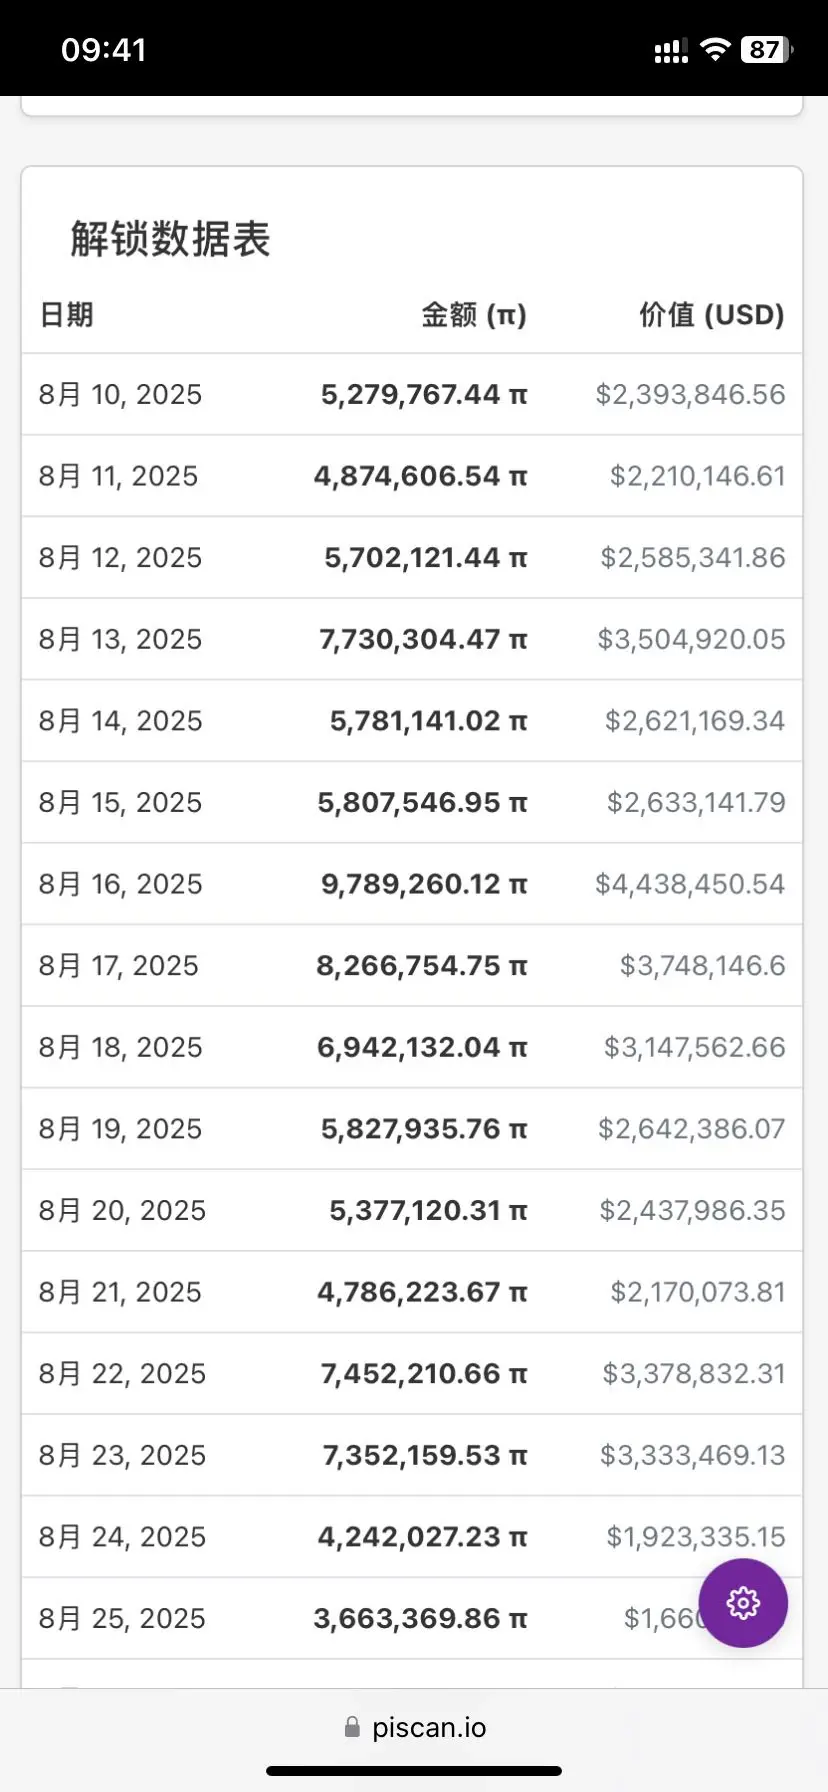Tap the piscan.io address bar
Viewport: 828px width, 1792px height.
coord(414,1728)
